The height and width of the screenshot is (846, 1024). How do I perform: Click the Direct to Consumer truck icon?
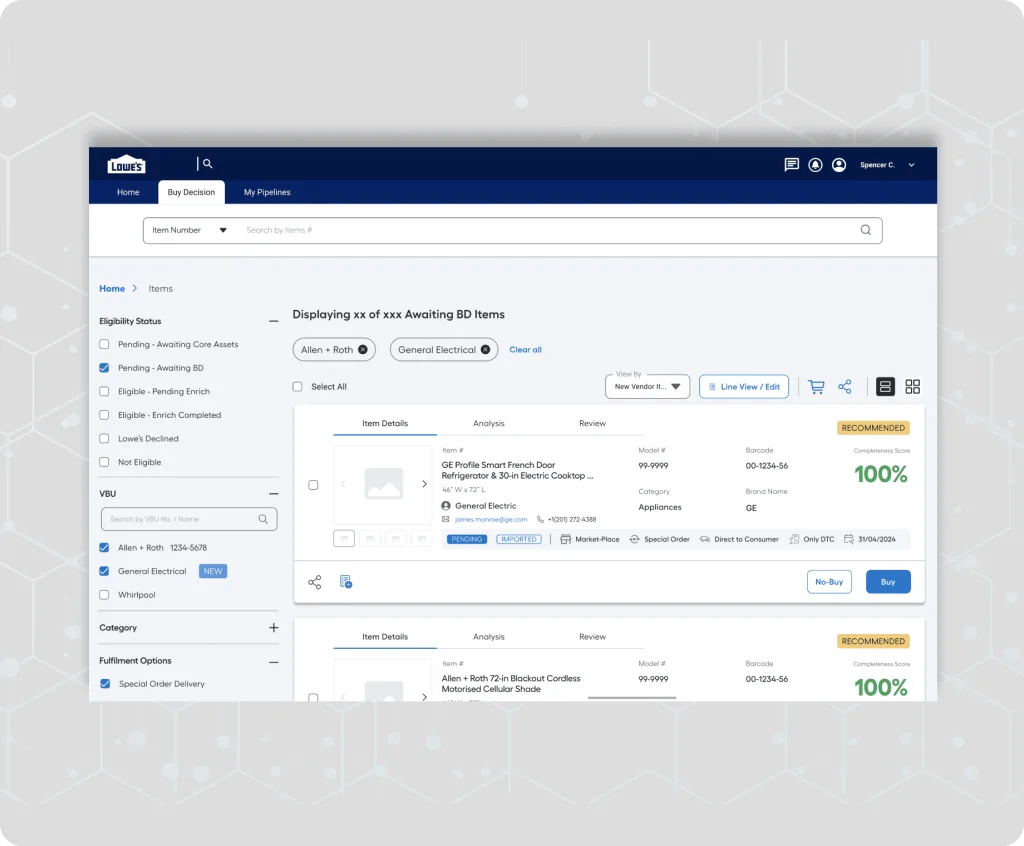705,540
